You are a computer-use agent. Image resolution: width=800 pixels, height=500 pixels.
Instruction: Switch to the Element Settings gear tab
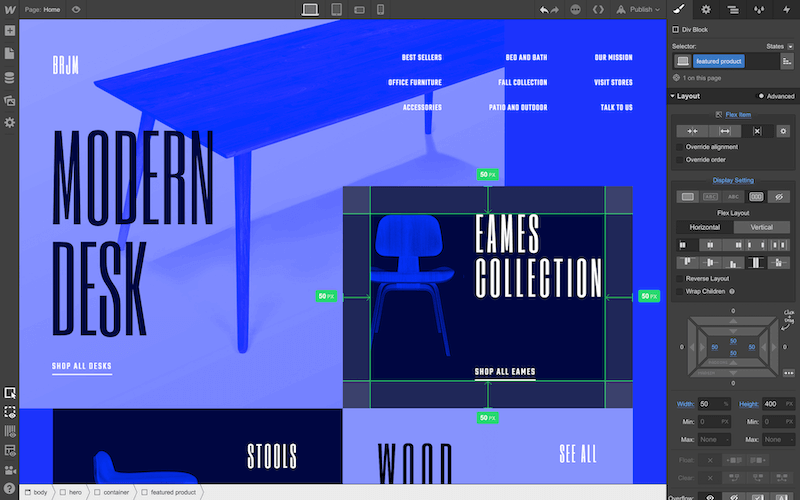pos(706,9)
